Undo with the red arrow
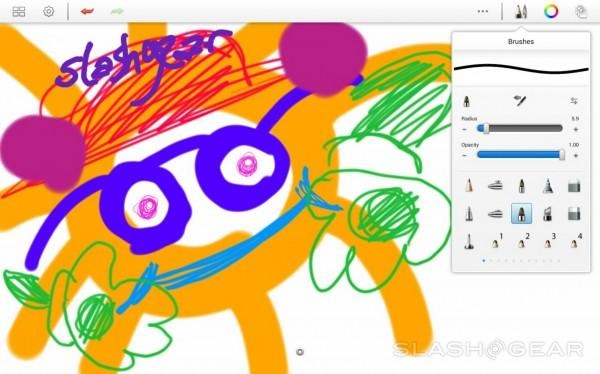Viewport: 600px width, 374px height. pos(87,11)
